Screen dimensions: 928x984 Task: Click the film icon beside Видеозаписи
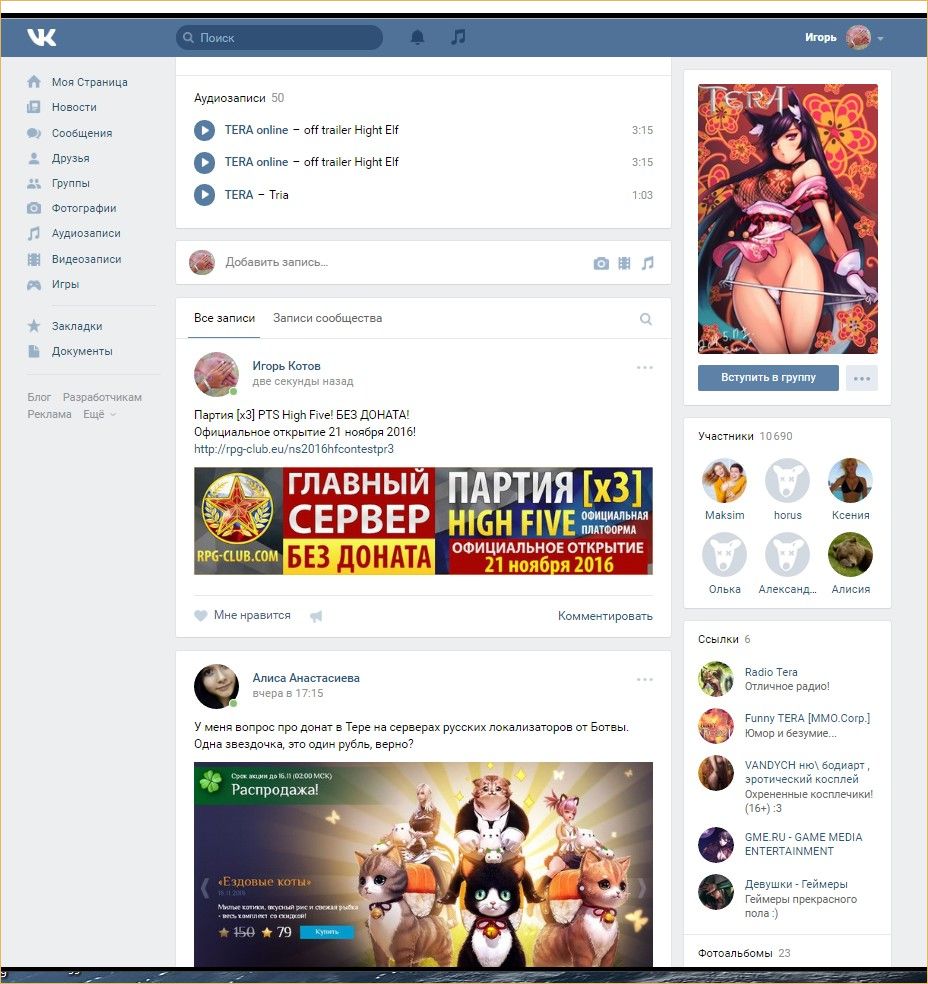pos(34,259)
